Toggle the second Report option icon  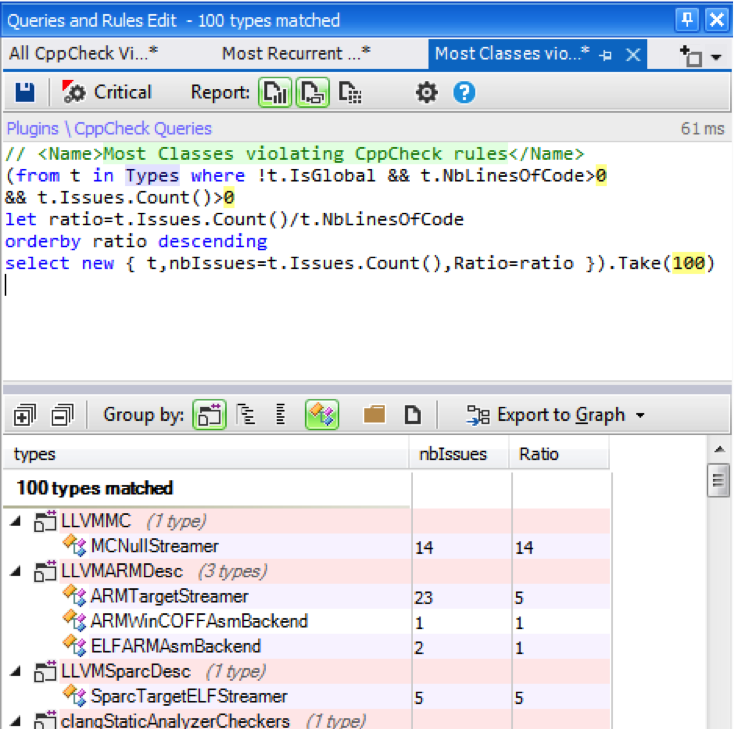(312, 92)
